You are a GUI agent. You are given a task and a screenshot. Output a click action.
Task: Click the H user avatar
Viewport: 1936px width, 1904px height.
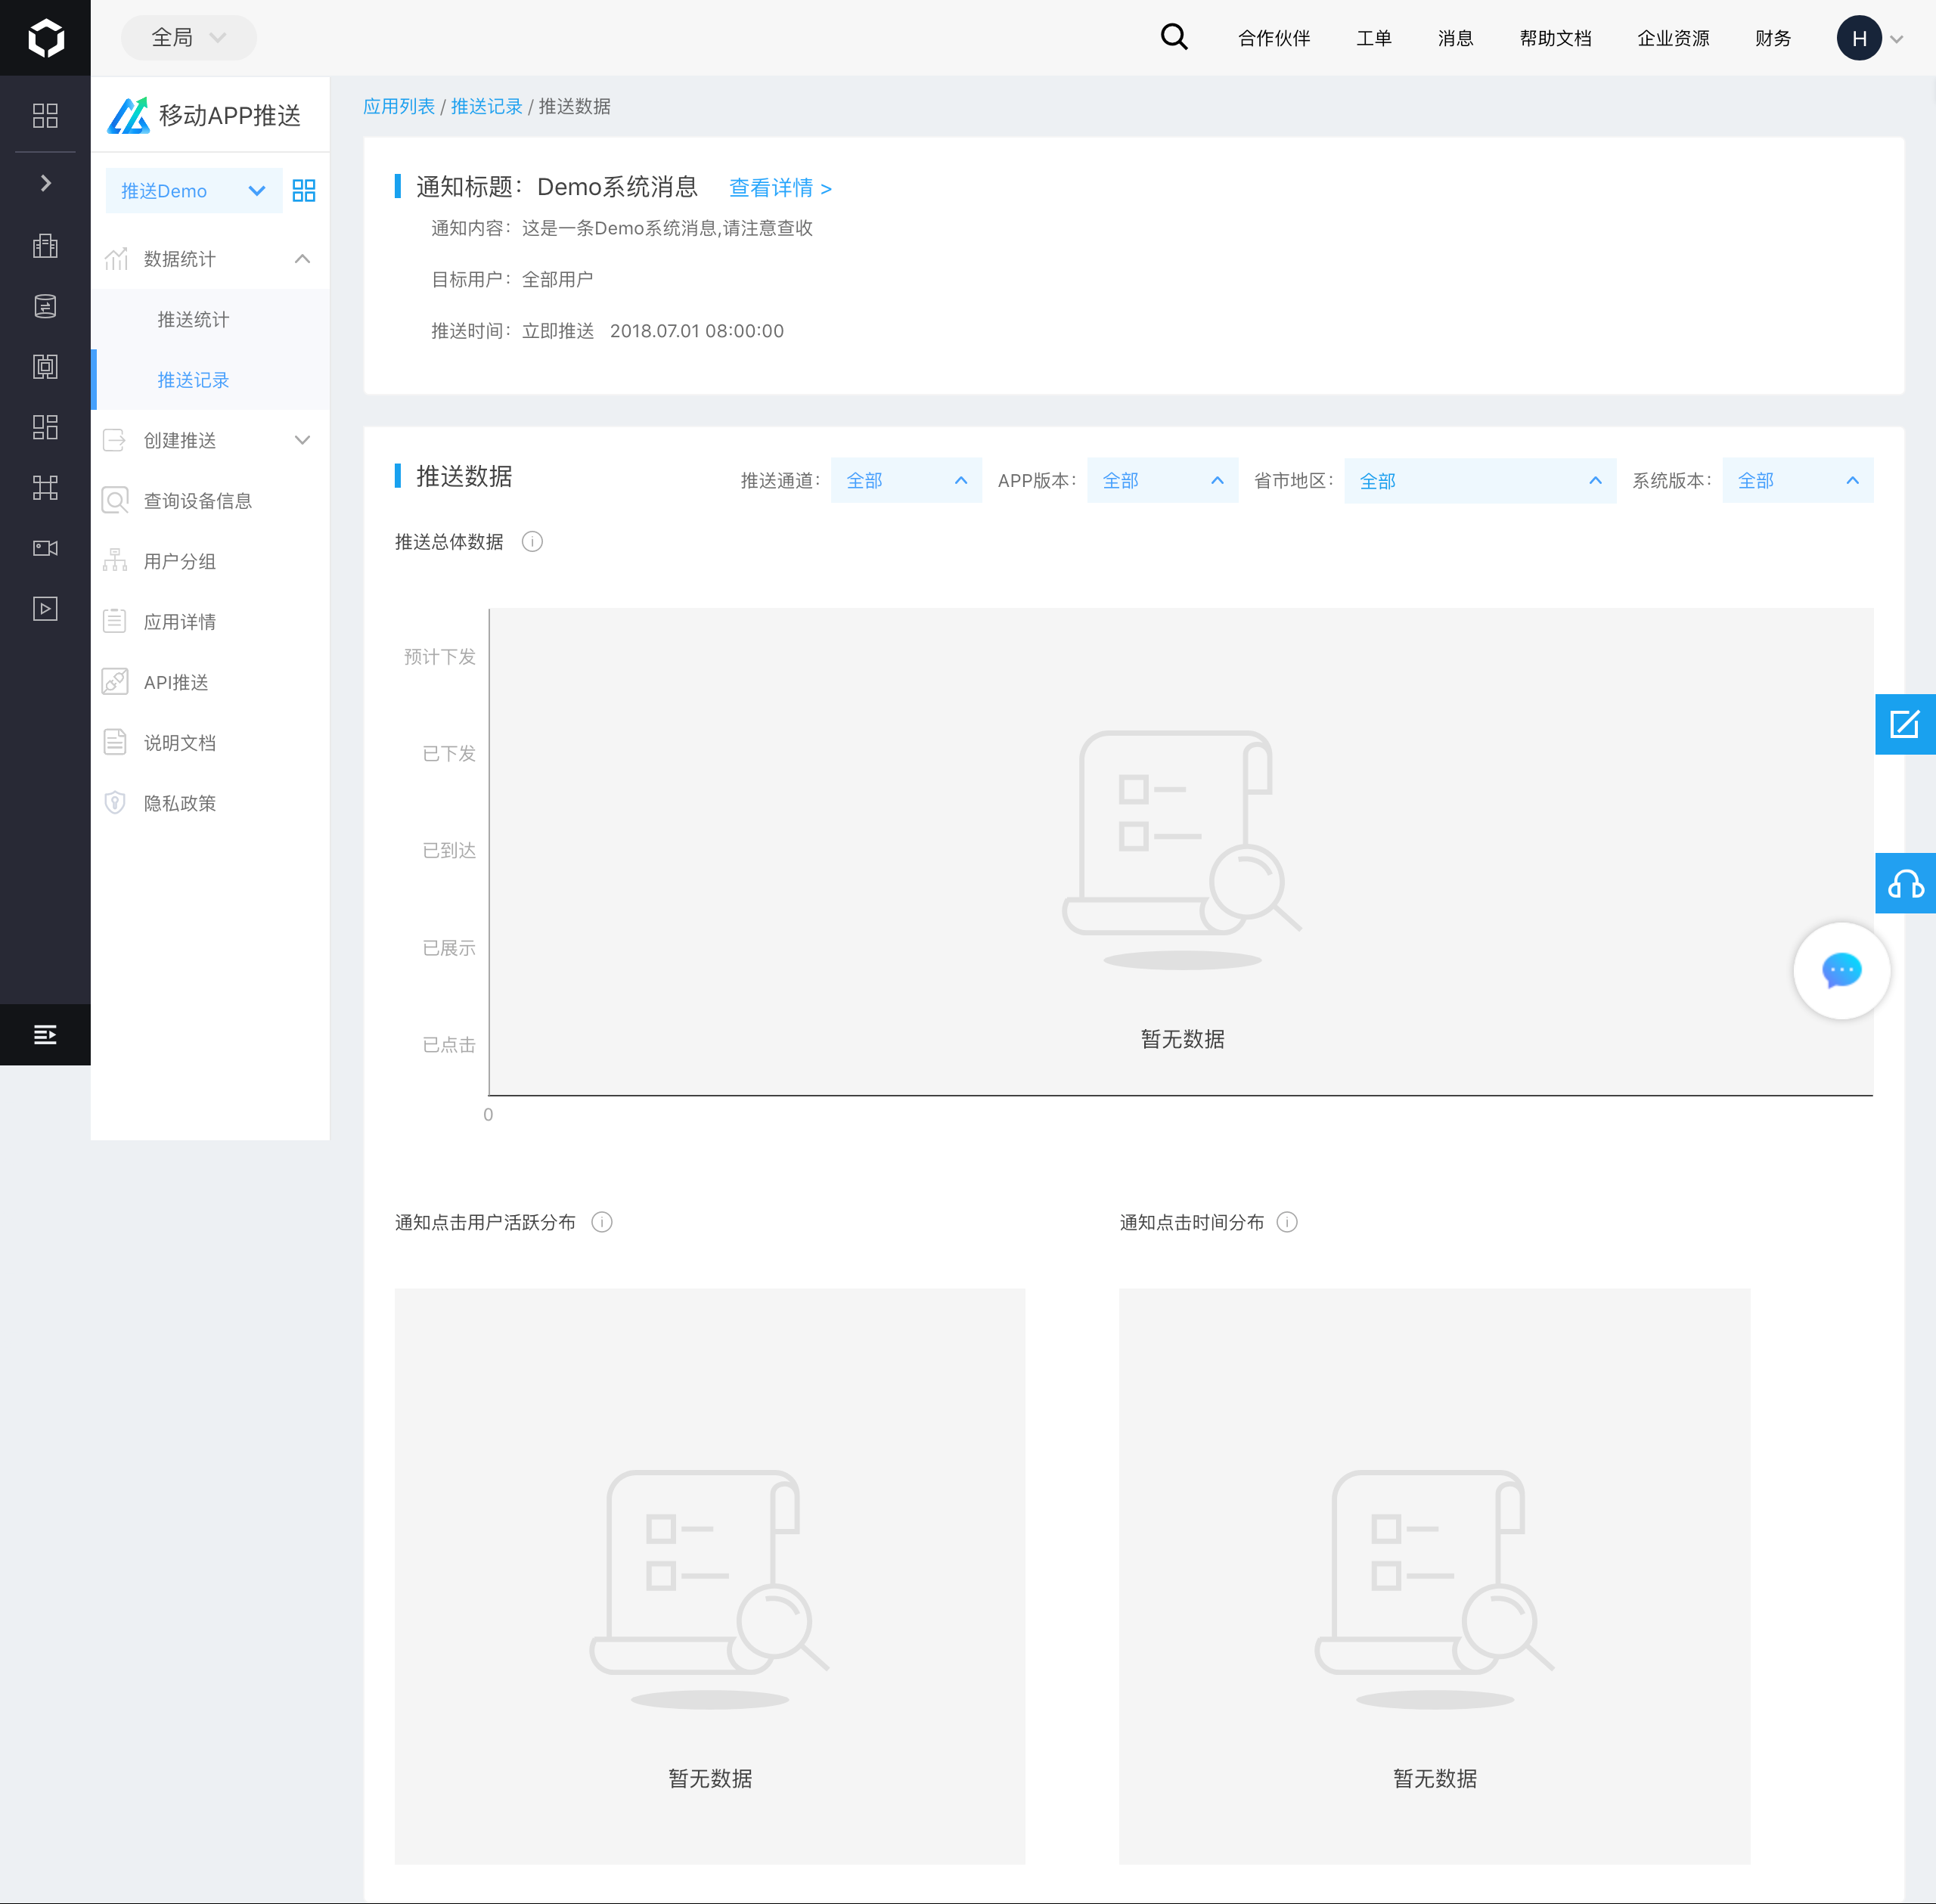point(1859,38)
